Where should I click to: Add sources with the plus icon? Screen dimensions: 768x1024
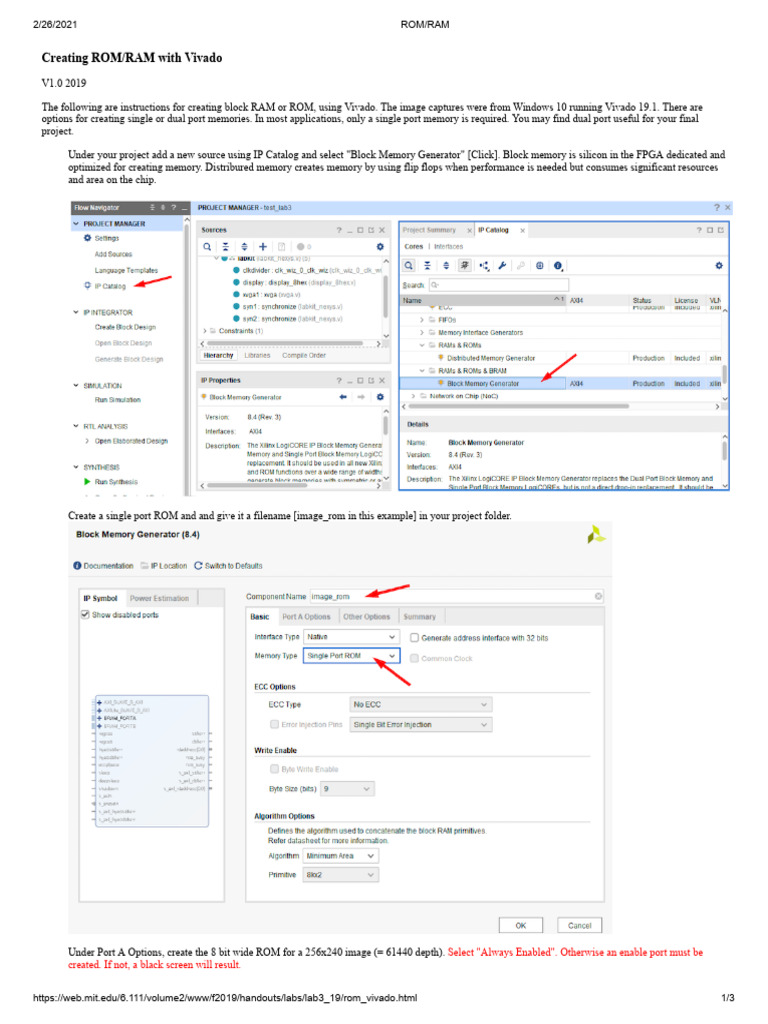[x=263, y=247]
